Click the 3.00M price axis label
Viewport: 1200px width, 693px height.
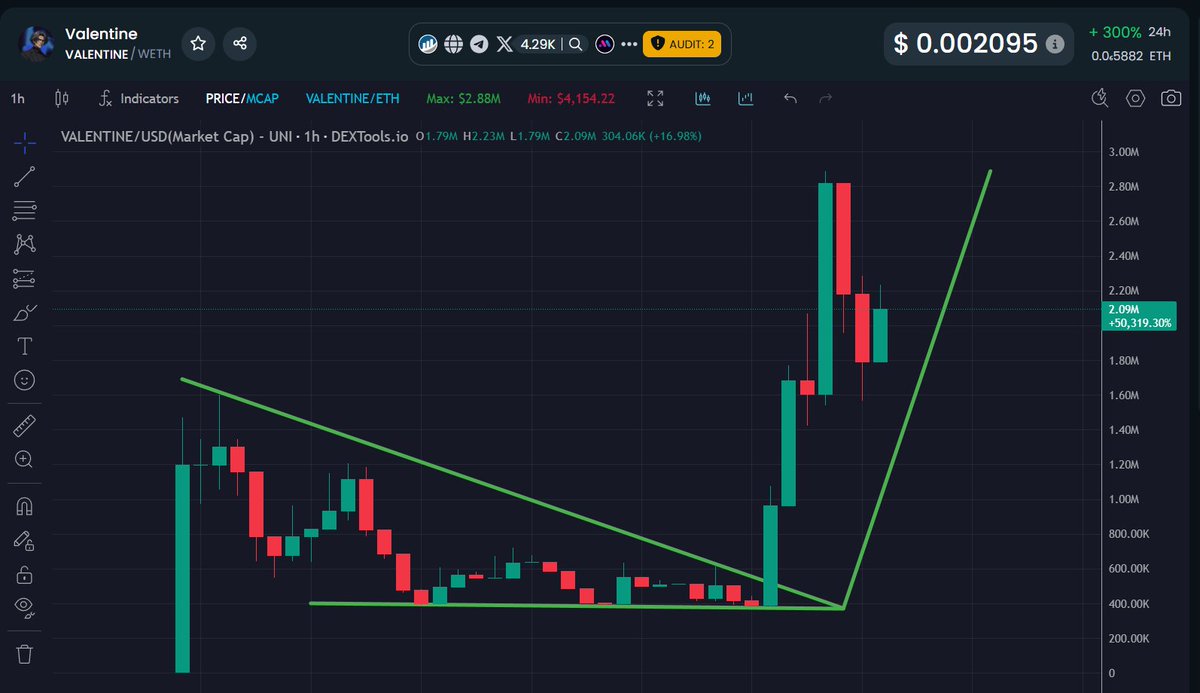pos(1124,152)
